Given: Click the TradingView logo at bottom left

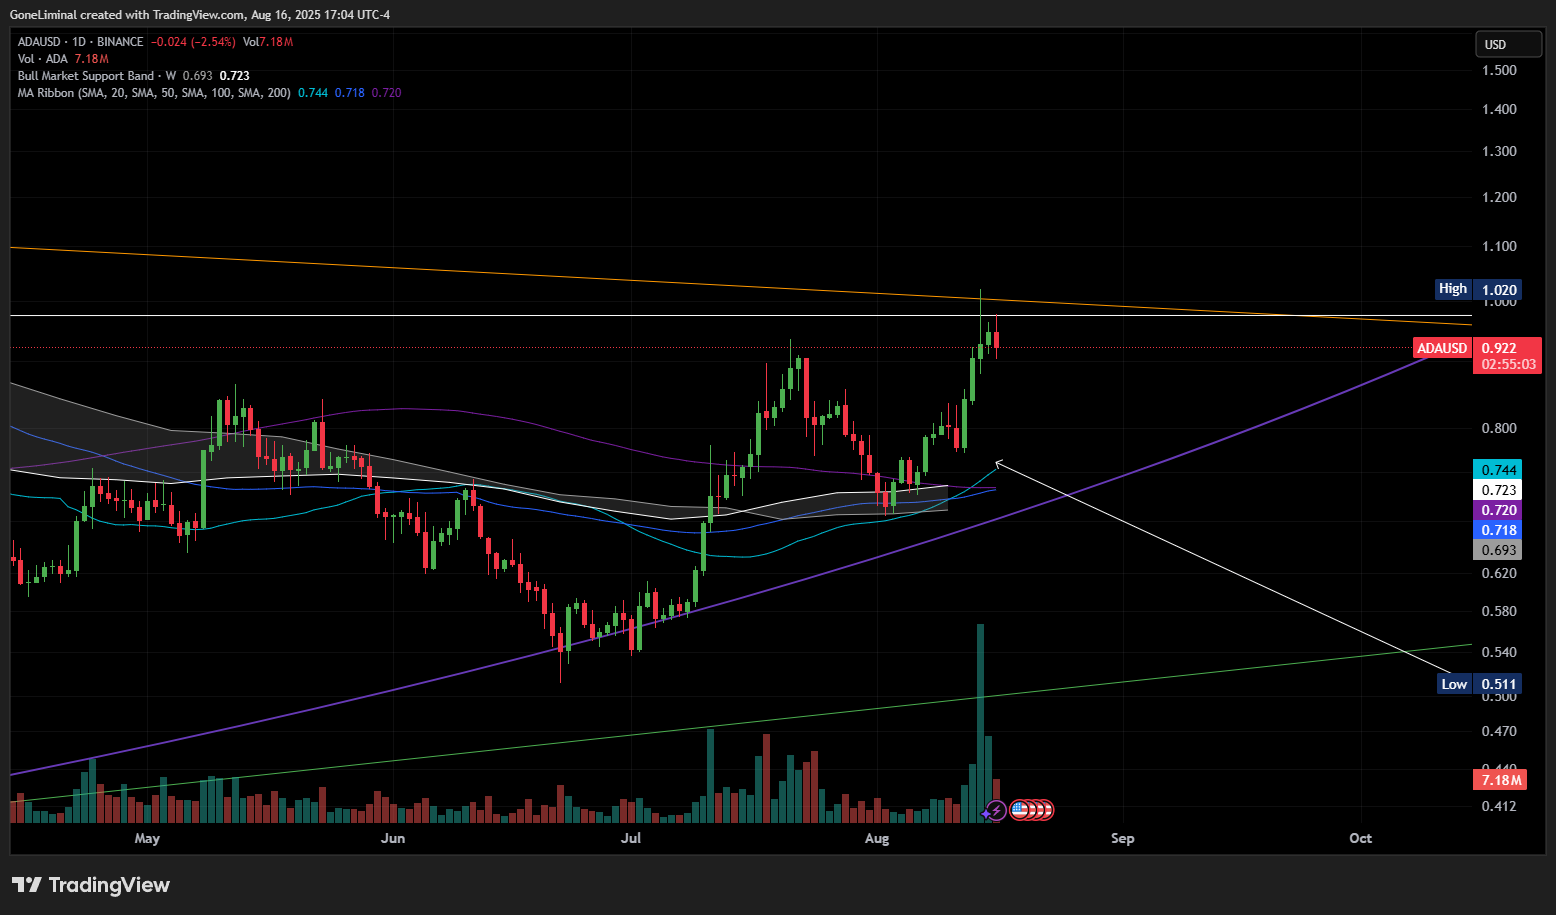Looking at the screenshot, I should pyautogui.click(x=91, y=885).
